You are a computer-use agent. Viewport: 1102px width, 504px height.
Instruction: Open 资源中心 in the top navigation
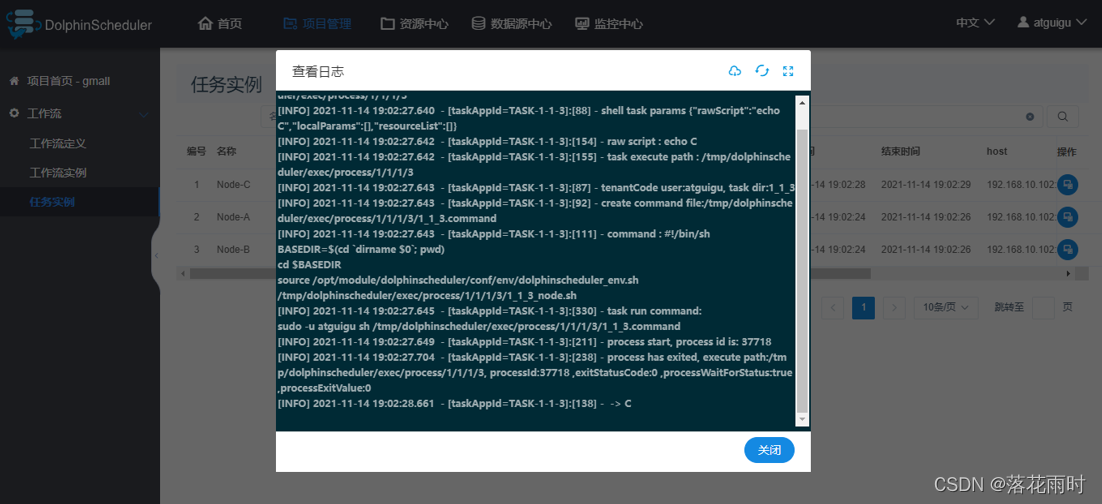(x=415, y=24)
